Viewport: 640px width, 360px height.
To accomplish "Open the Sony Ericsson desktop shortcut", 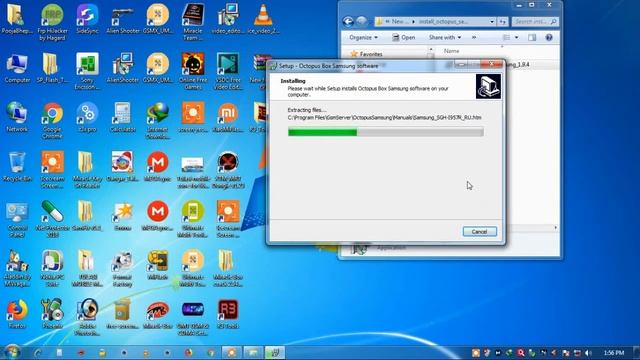I will click(87, 71).
